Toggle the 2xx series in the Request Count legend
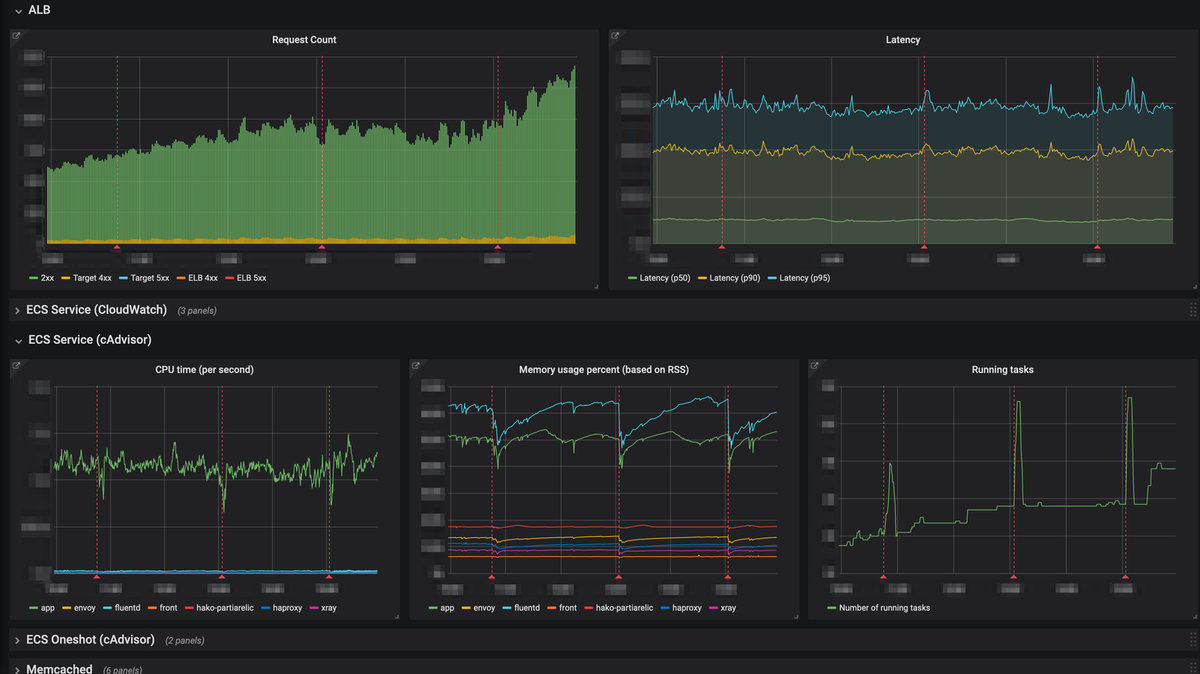 coord(47,277)
